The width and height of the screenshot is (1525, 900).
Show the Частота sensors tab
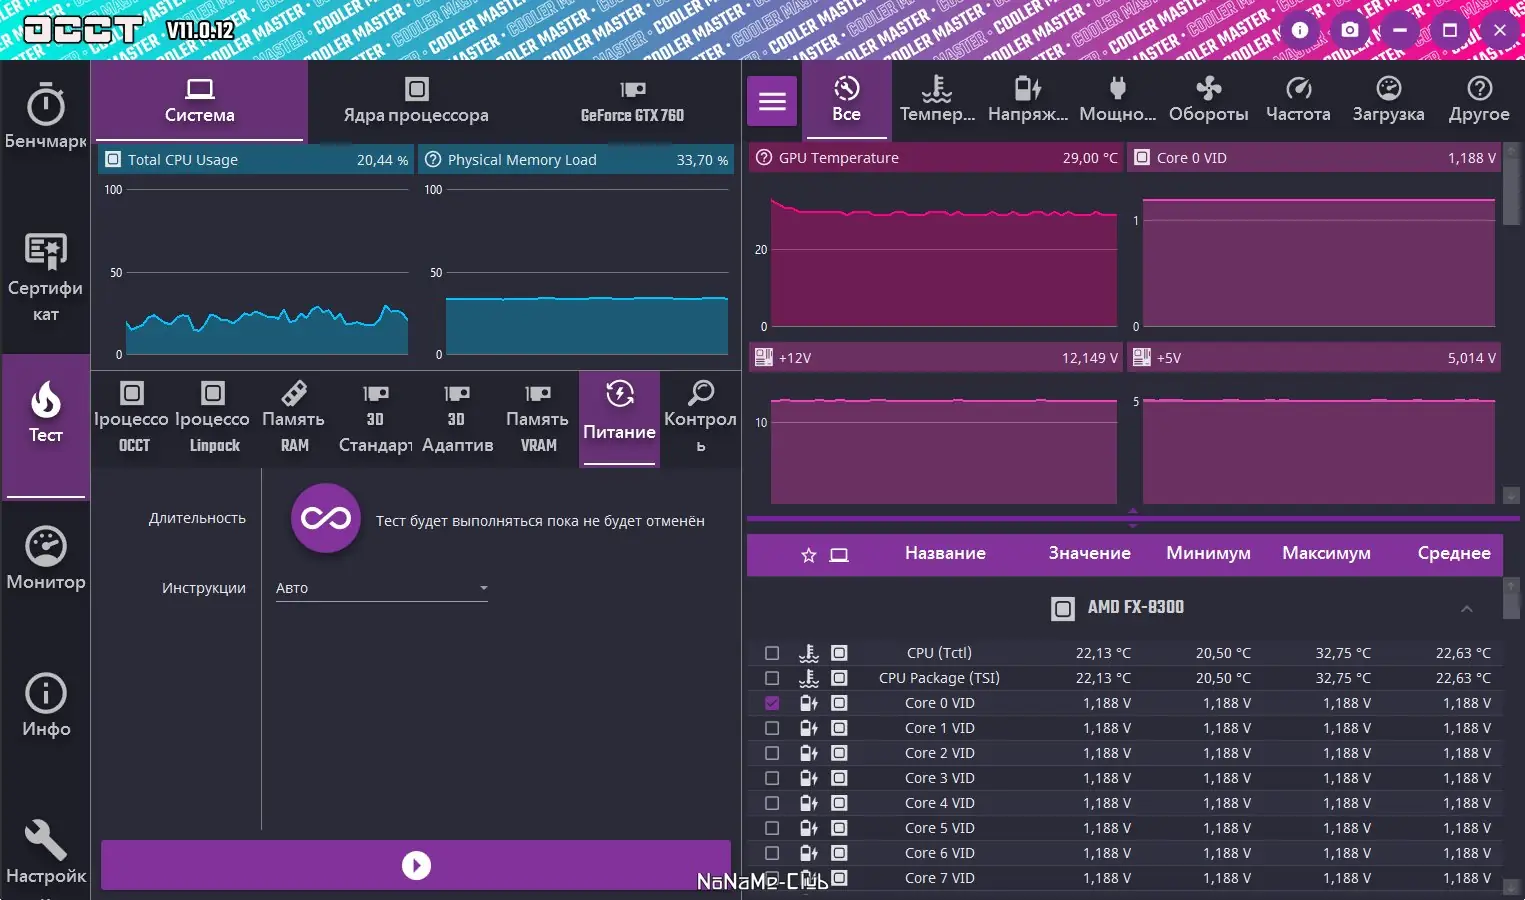1298,100
